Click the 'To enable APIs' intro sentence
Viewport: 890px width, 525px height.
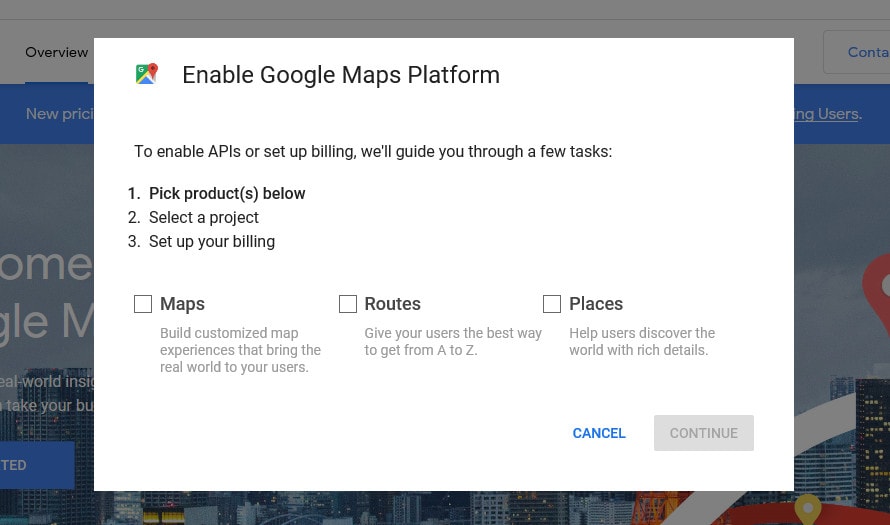tap(373, 152)
